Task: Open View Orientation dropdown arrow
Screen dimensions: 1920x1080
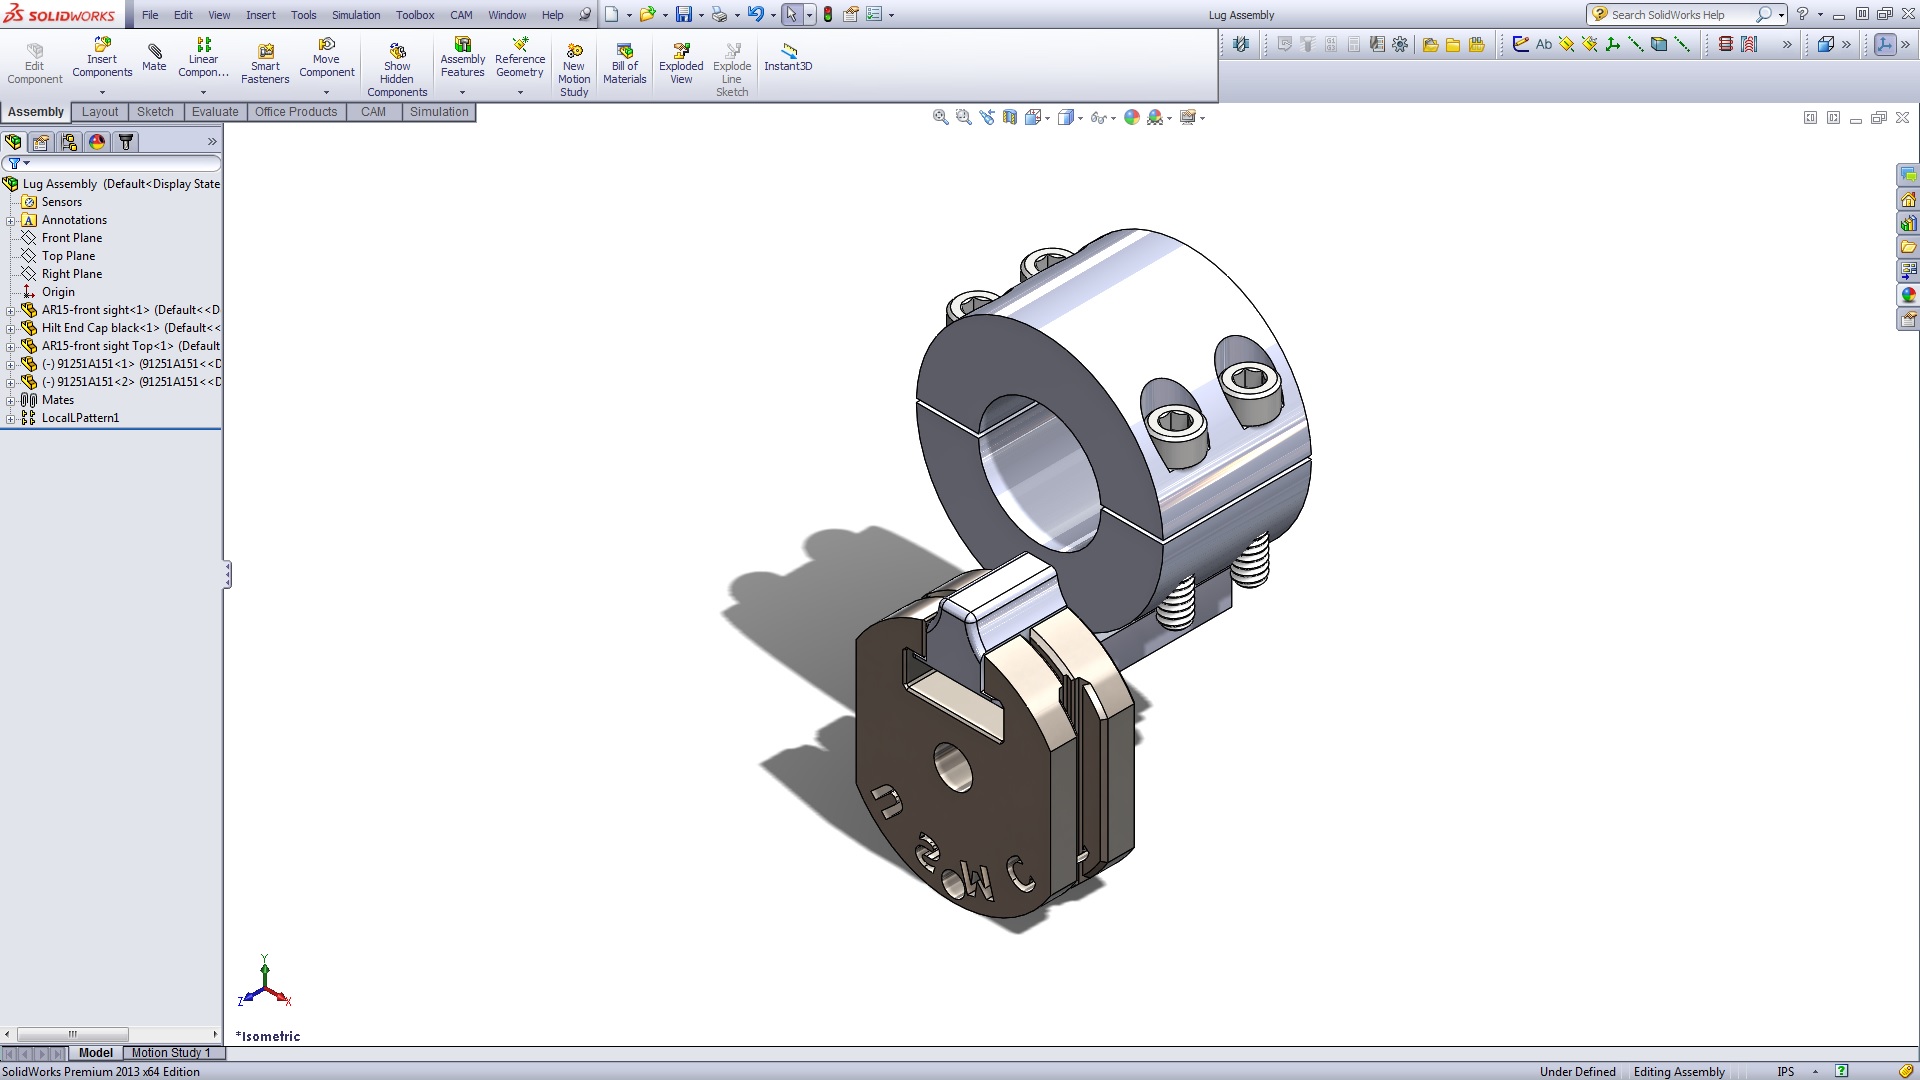Action: [1047, 119]
